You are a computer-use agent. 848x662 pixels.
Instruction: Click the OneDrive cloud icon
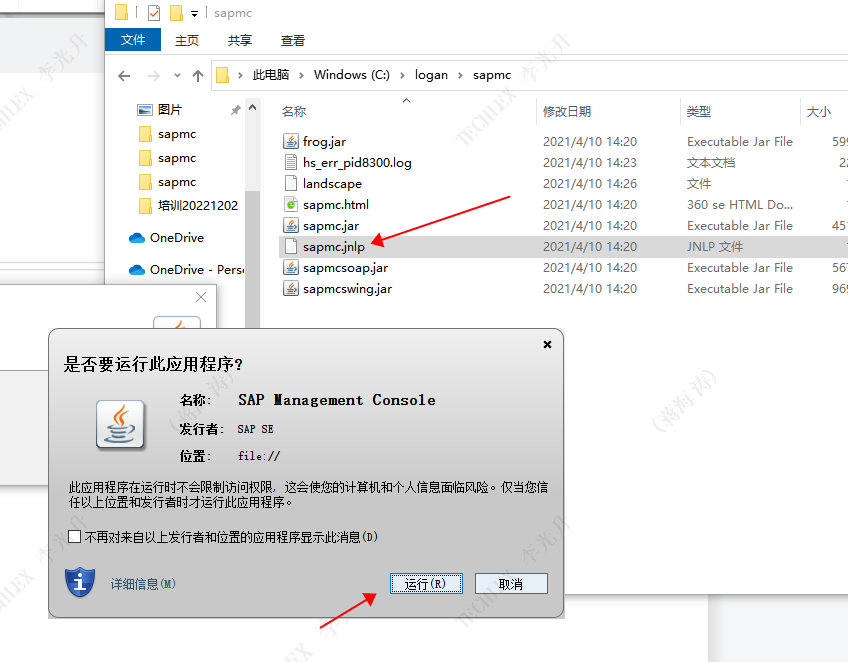[137, 238]
